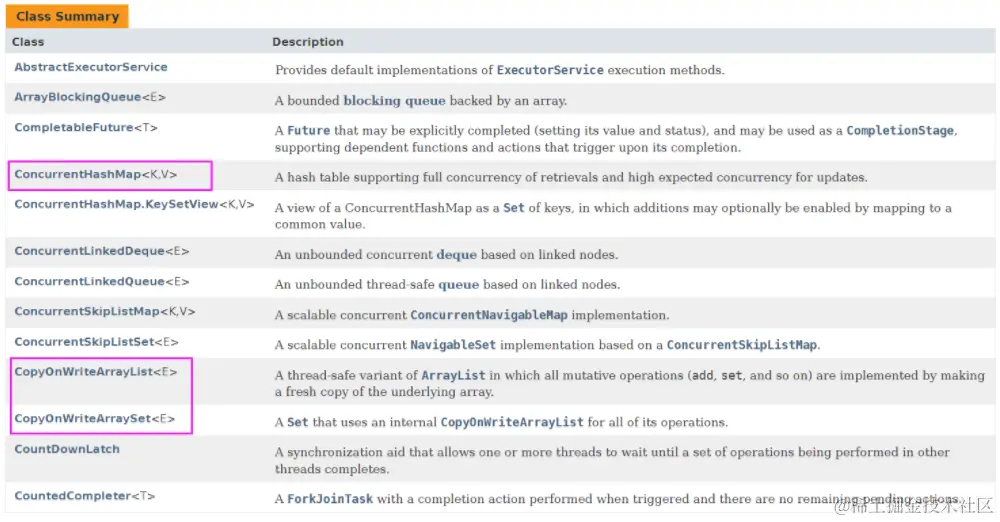This screenshot has width=1000, height=522.
Task: View the CountedCompleter class page
Action: 73,496
